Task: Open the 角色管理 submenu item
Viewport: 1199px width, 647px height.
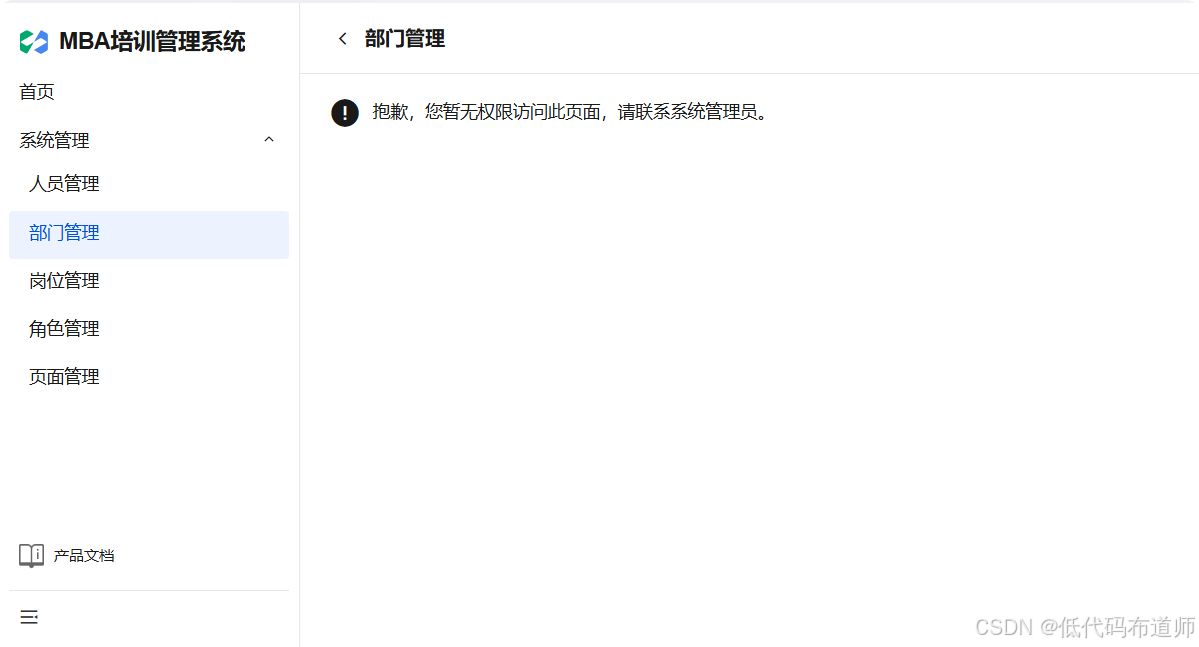Action: (x=64, y=329)
